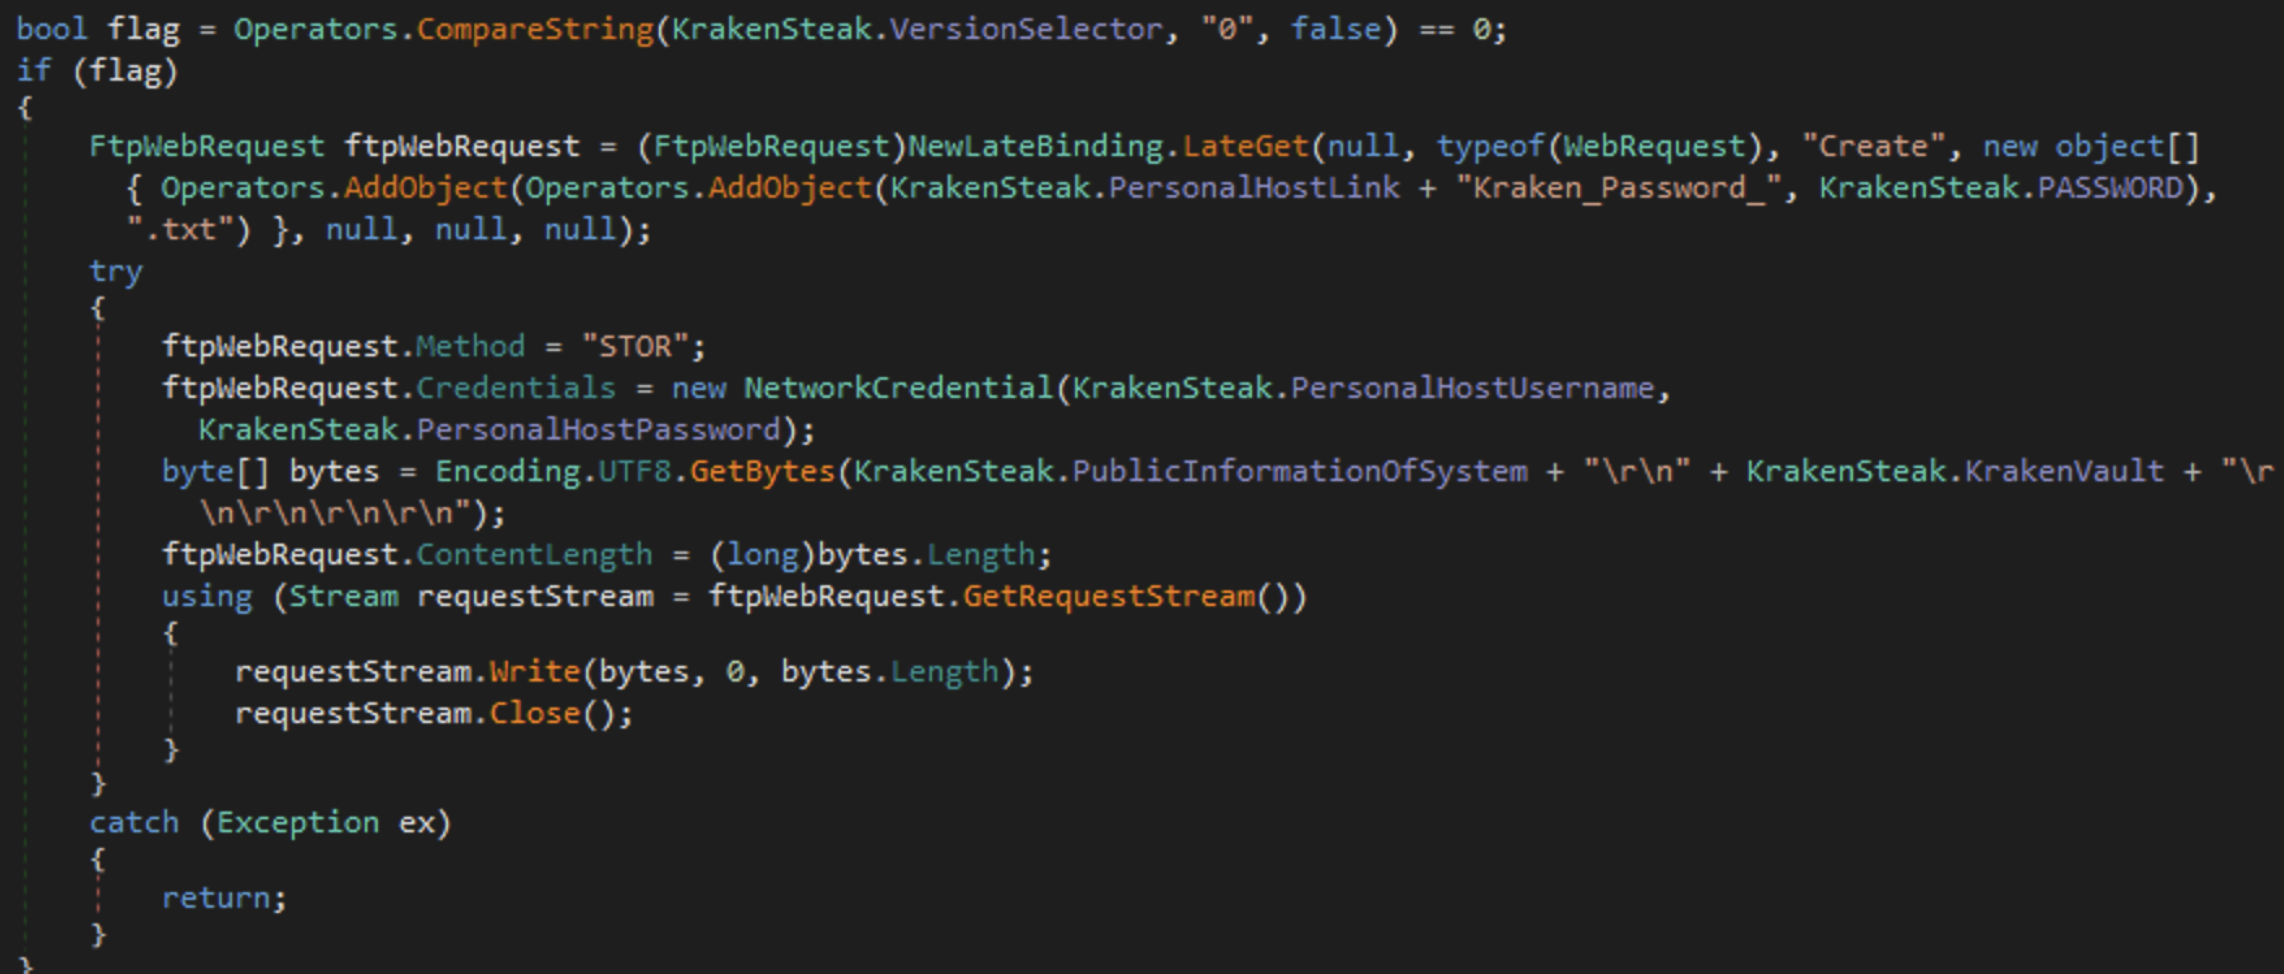Click the PersonalHostUsername property
The height and width of the screenshot is (974, 2284).
pyautogui.click(x=1472, y=388)
